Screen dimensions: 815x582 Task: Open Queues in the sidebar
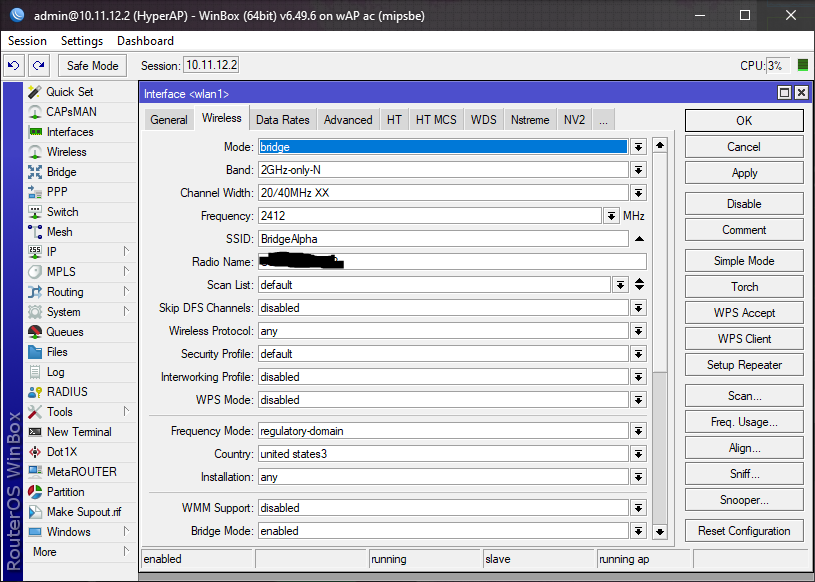(65, 332)
